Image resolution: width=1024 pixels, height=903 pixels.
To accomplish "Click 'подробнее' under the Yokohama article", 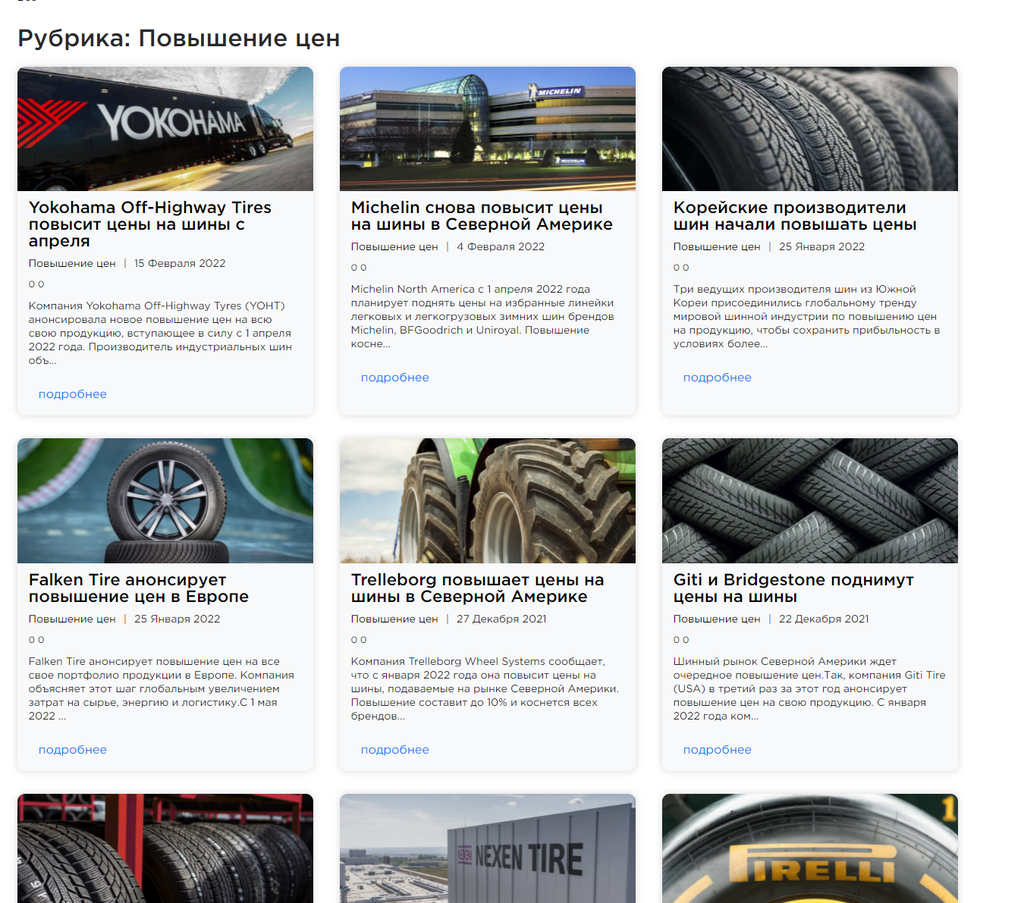I will 72,394.
